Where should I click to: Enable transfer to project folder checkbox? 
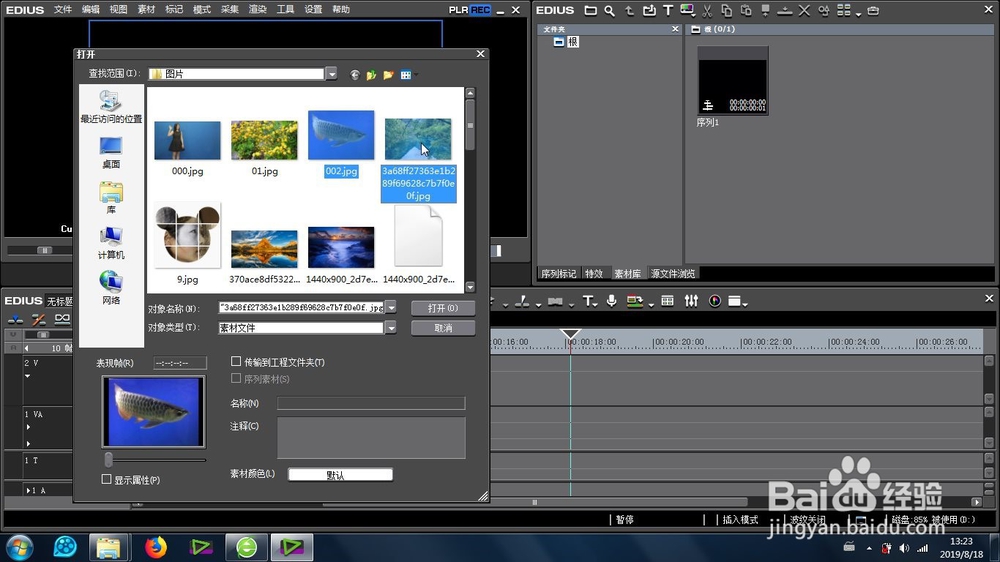[236, 362]
